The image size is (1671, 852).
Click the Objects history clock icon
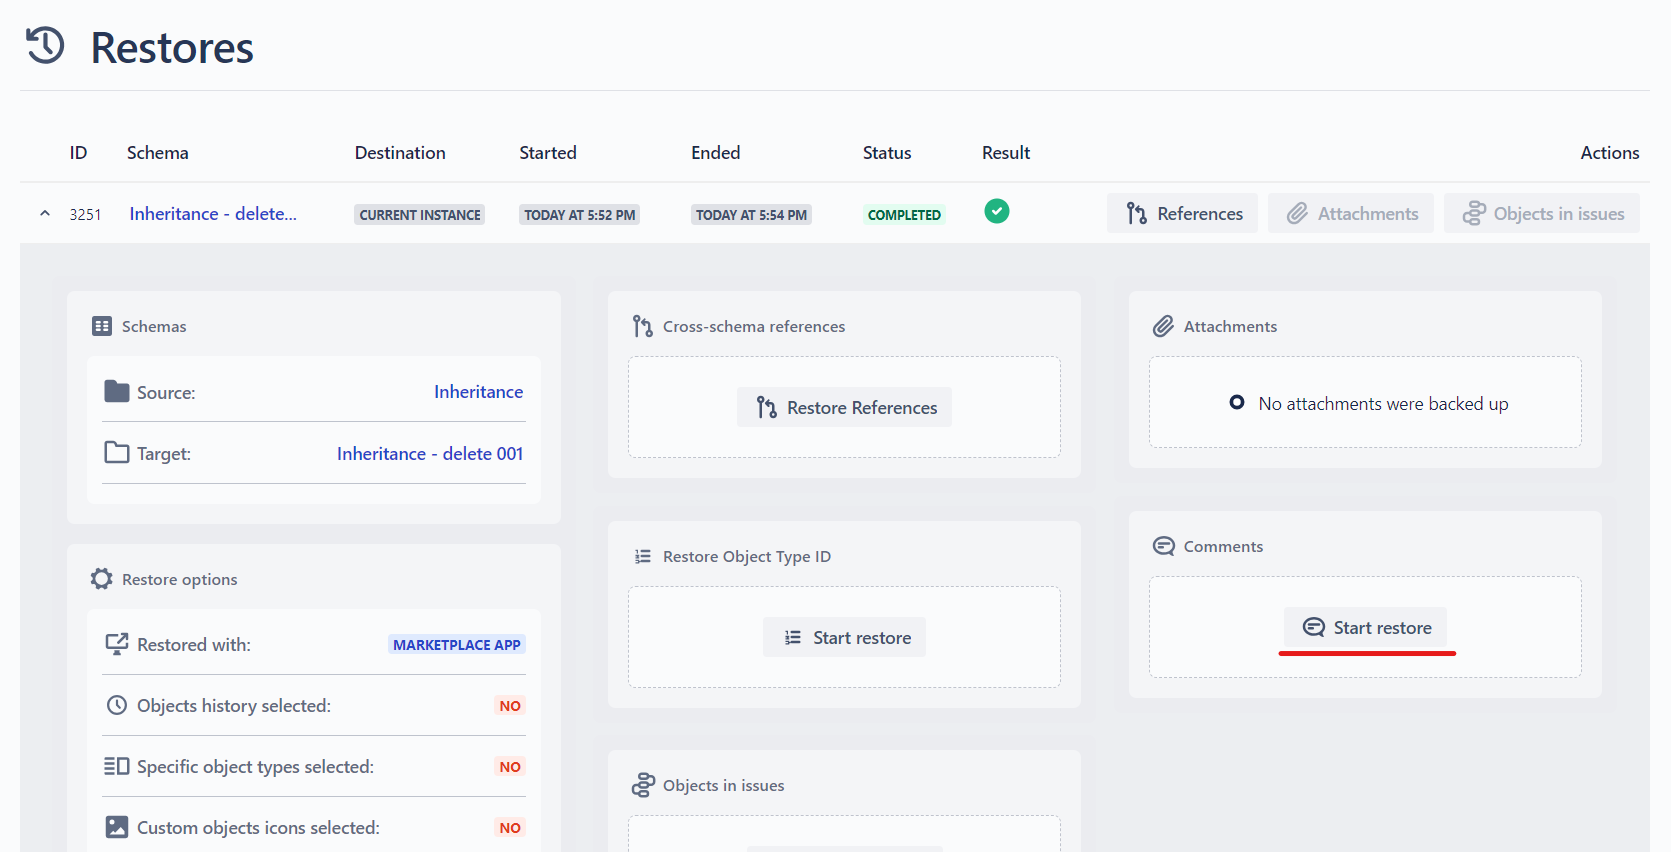117,705
